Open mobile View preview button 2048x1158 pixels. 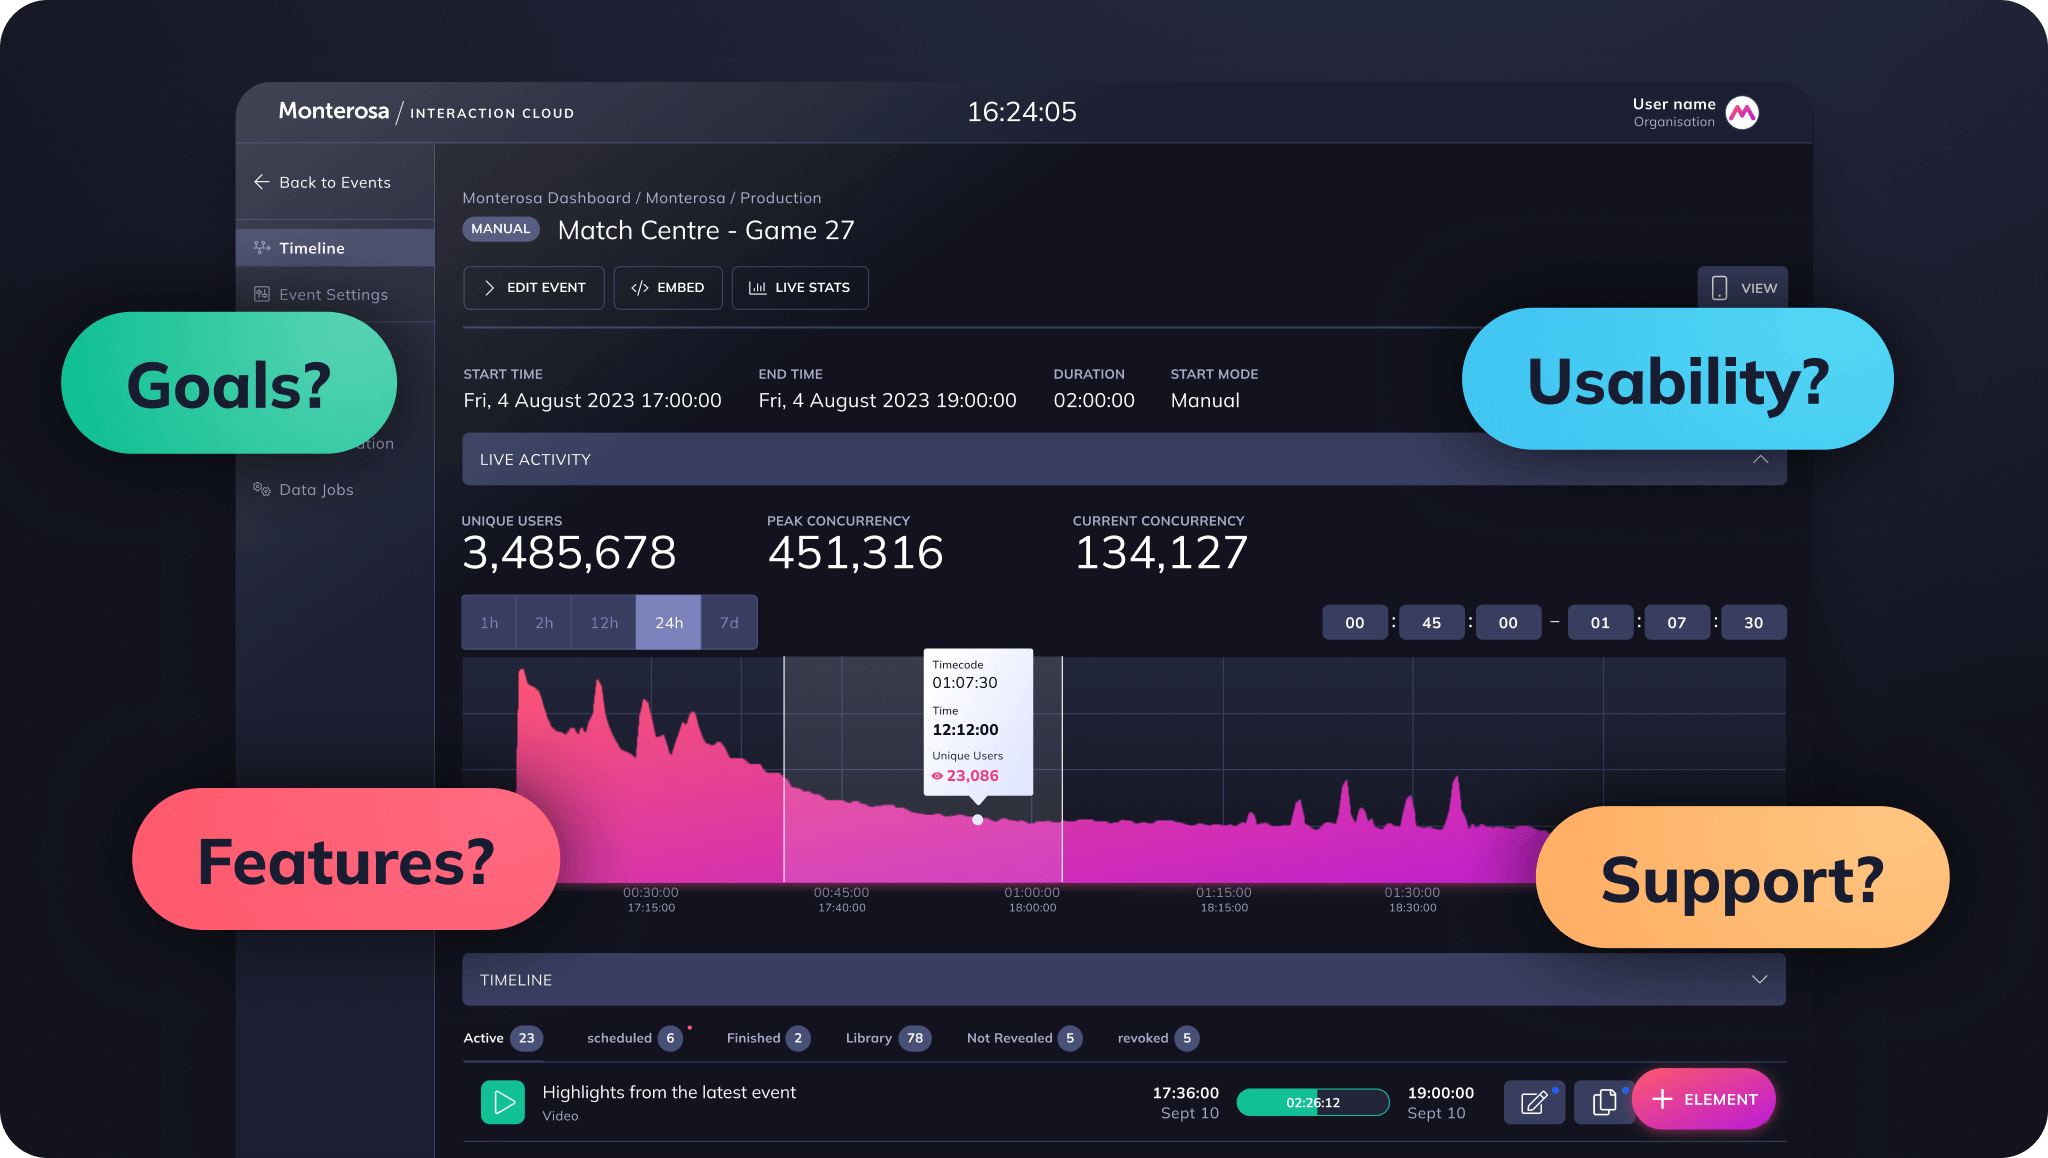point(1743,288)
